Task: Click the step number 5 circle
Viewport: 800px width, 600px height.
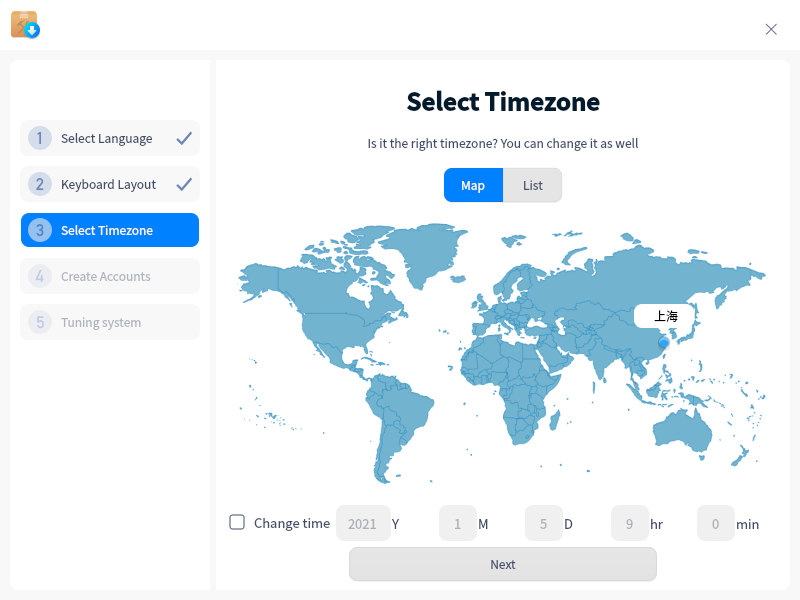Action: (40, 322)
